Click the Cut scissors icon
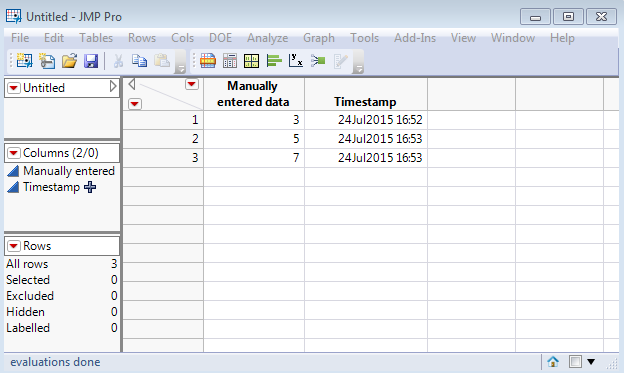The height and width of the screenshot is (373, 624). click(118, 61)
